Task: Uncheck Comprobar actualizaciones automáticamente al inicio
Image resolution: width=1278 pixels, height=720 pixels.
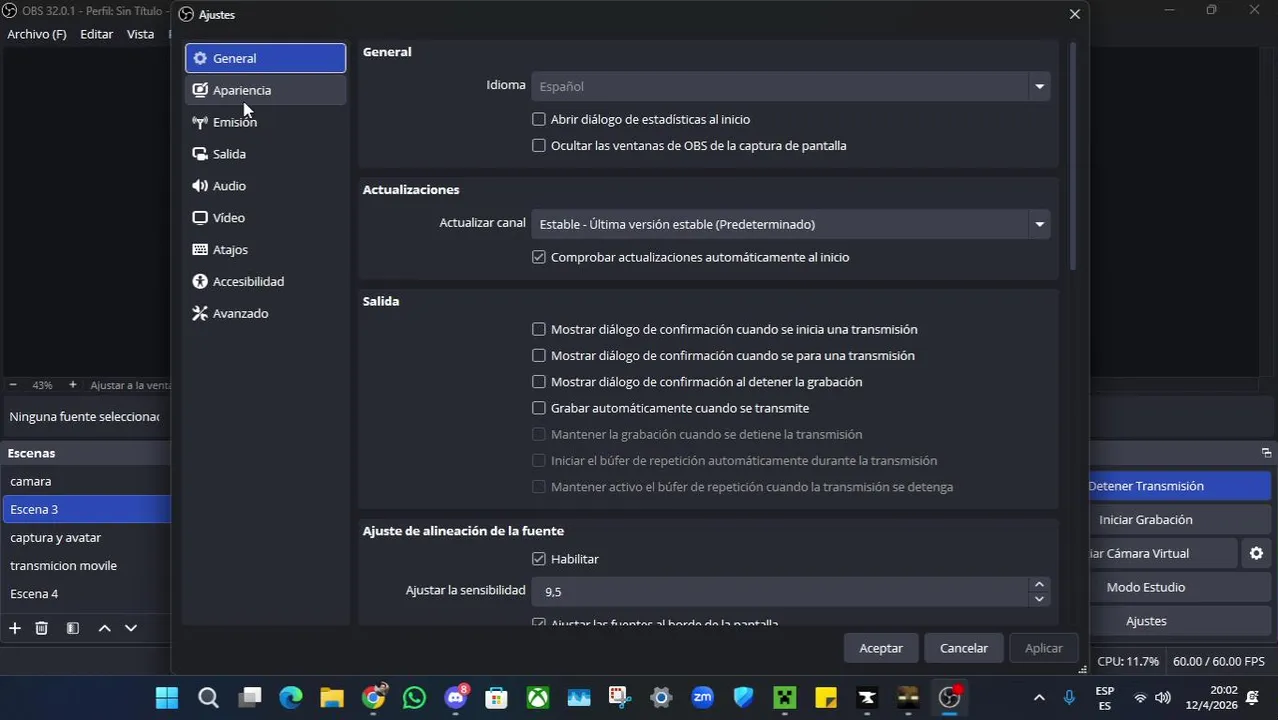Action: pos(539,257)
